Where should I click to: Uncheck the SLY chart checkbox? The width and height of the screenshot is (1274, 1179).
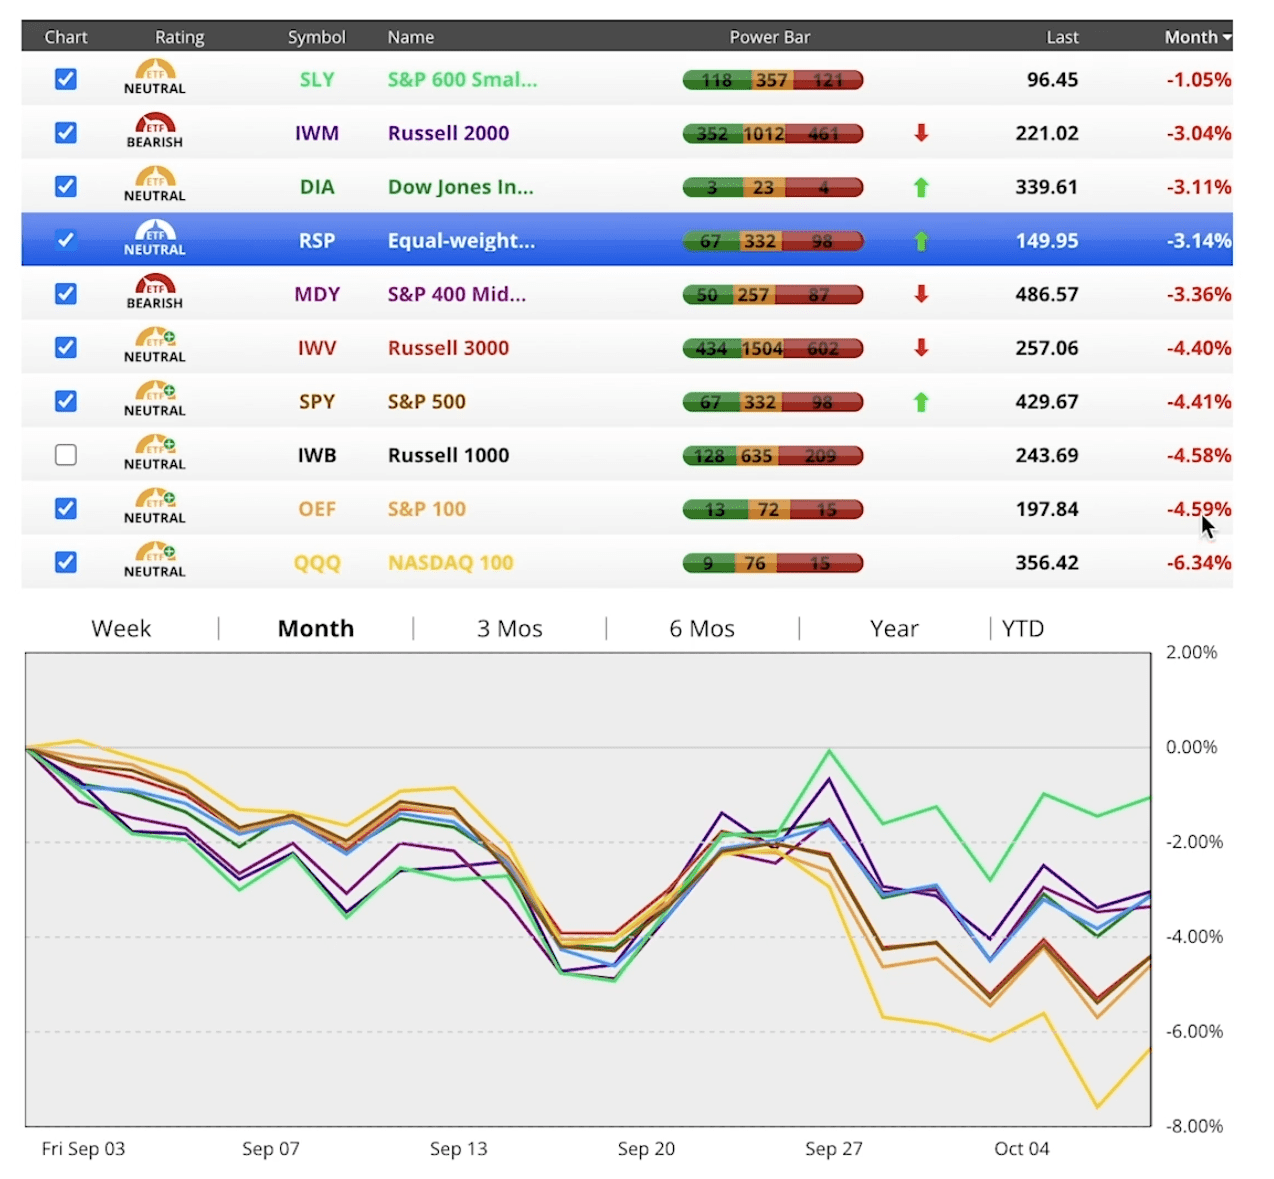[x=66, y=79]
